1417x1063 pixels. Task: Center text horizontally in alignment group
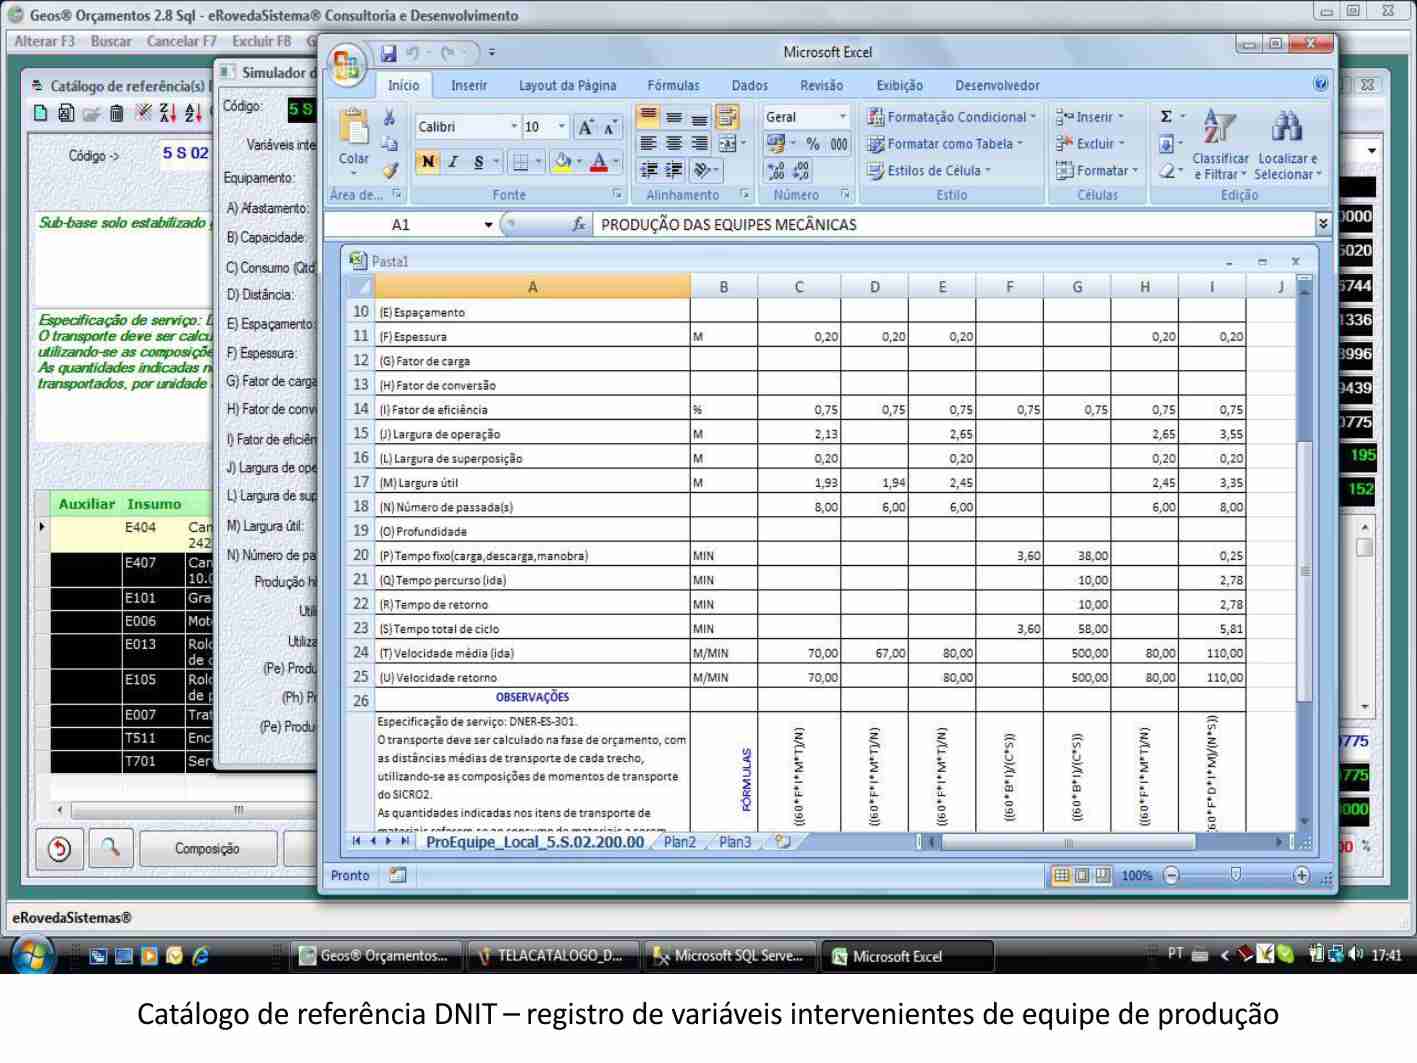coord(674,144)
